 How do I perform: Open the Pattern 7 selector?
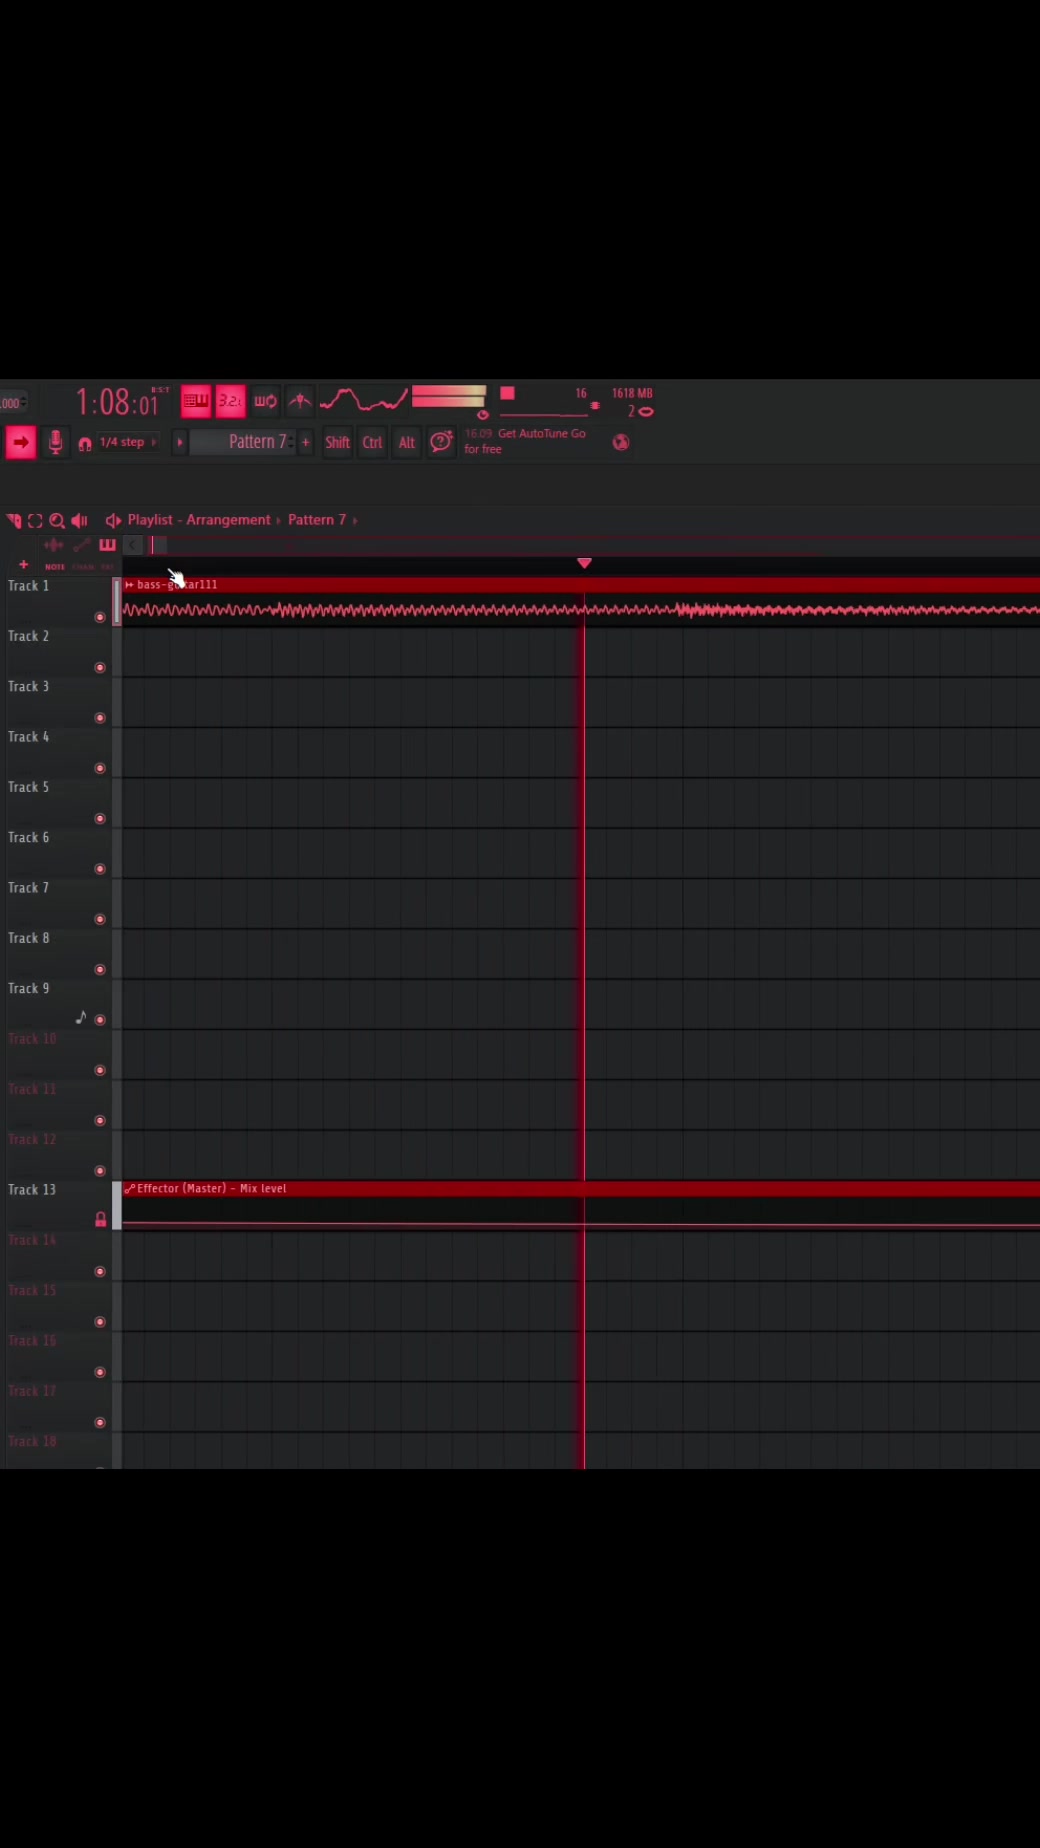click(243, 442)
